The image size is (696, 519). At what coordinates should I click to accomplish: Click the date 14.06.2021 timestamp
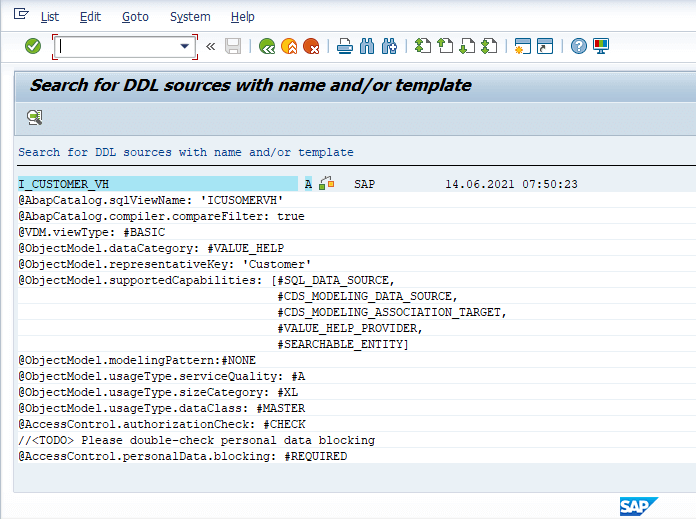click(511, 184)
